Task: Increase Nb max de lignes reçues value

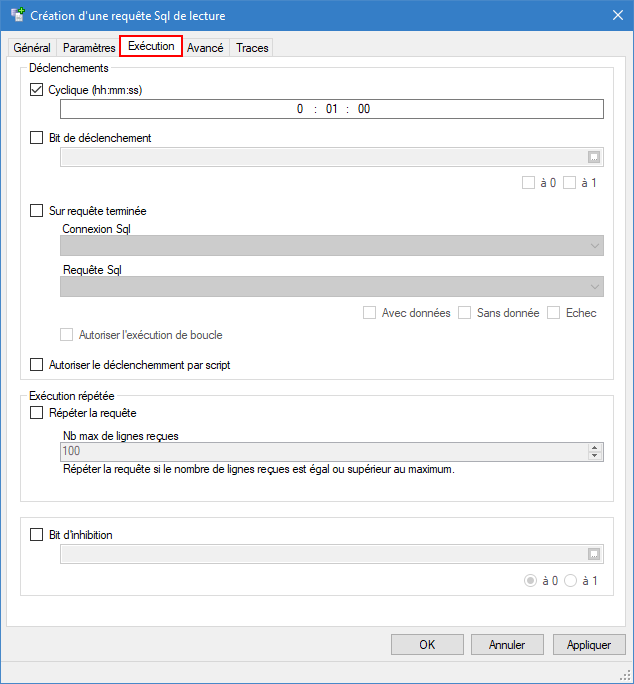Action: tap(594, 447)
